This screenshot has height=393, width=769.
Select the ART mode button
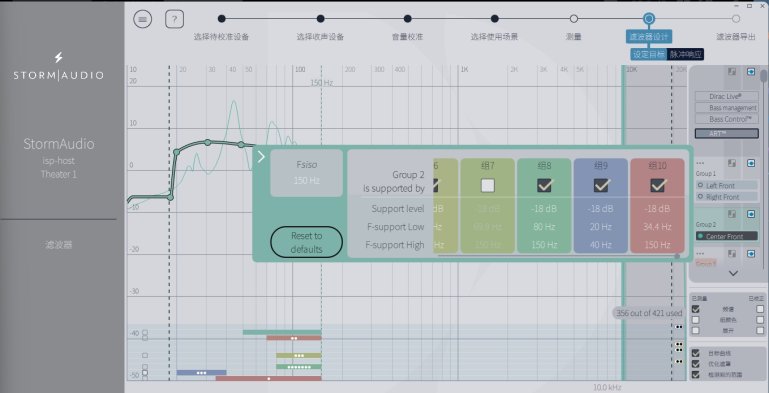tap(726, 133)
